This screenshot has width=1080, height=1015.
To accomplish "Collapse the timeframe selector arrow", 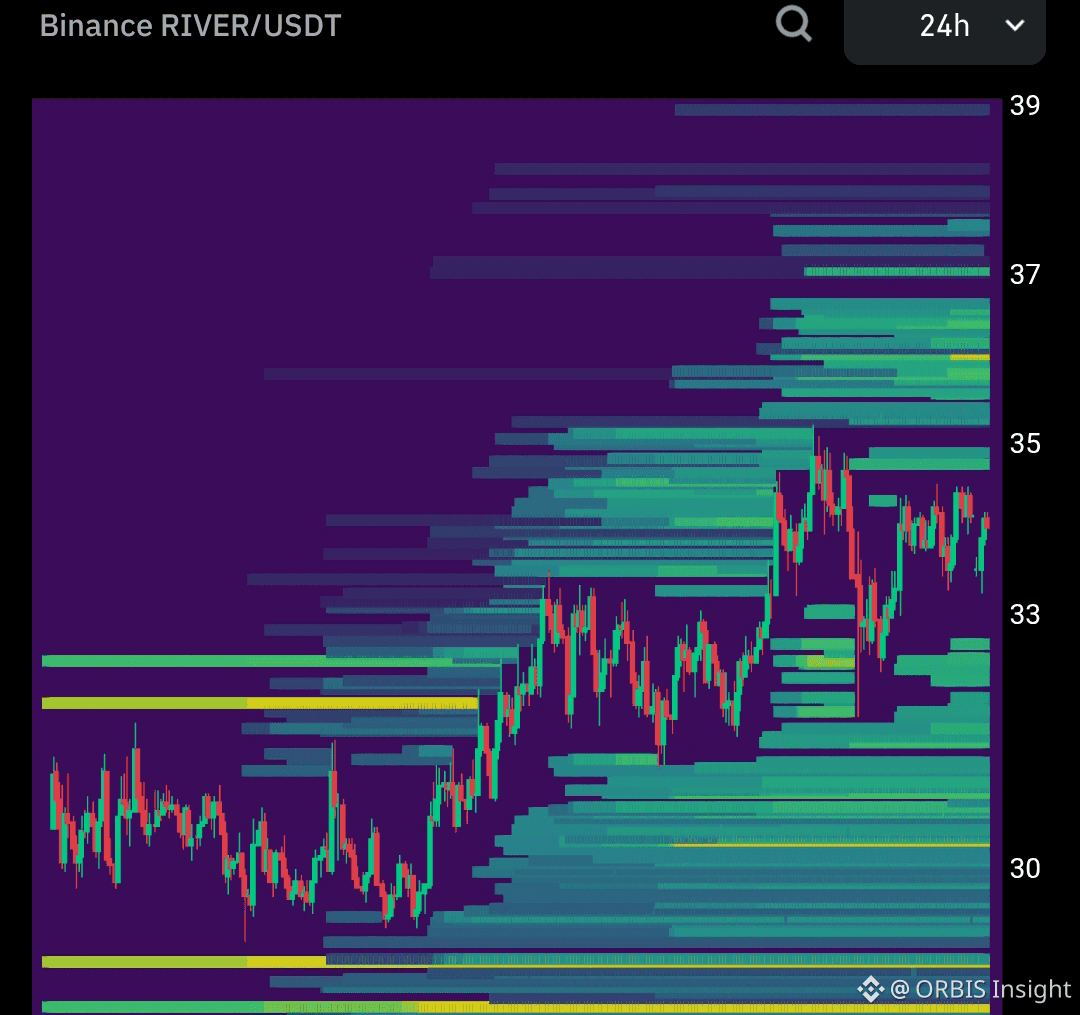I will pos(1012,29).
